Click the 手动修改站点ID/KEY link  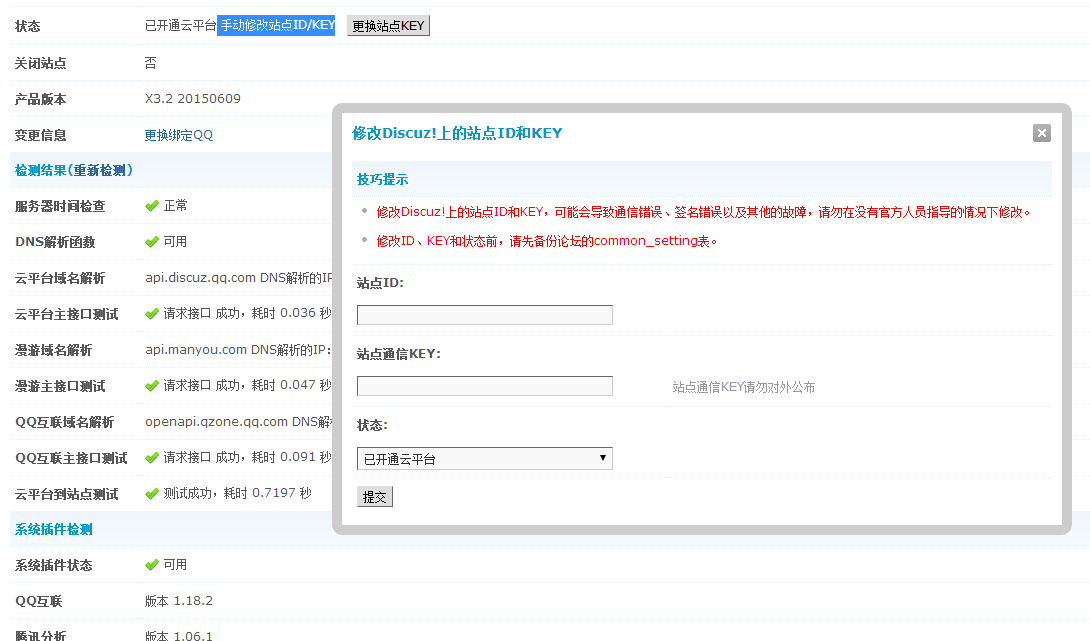(277, 25)
